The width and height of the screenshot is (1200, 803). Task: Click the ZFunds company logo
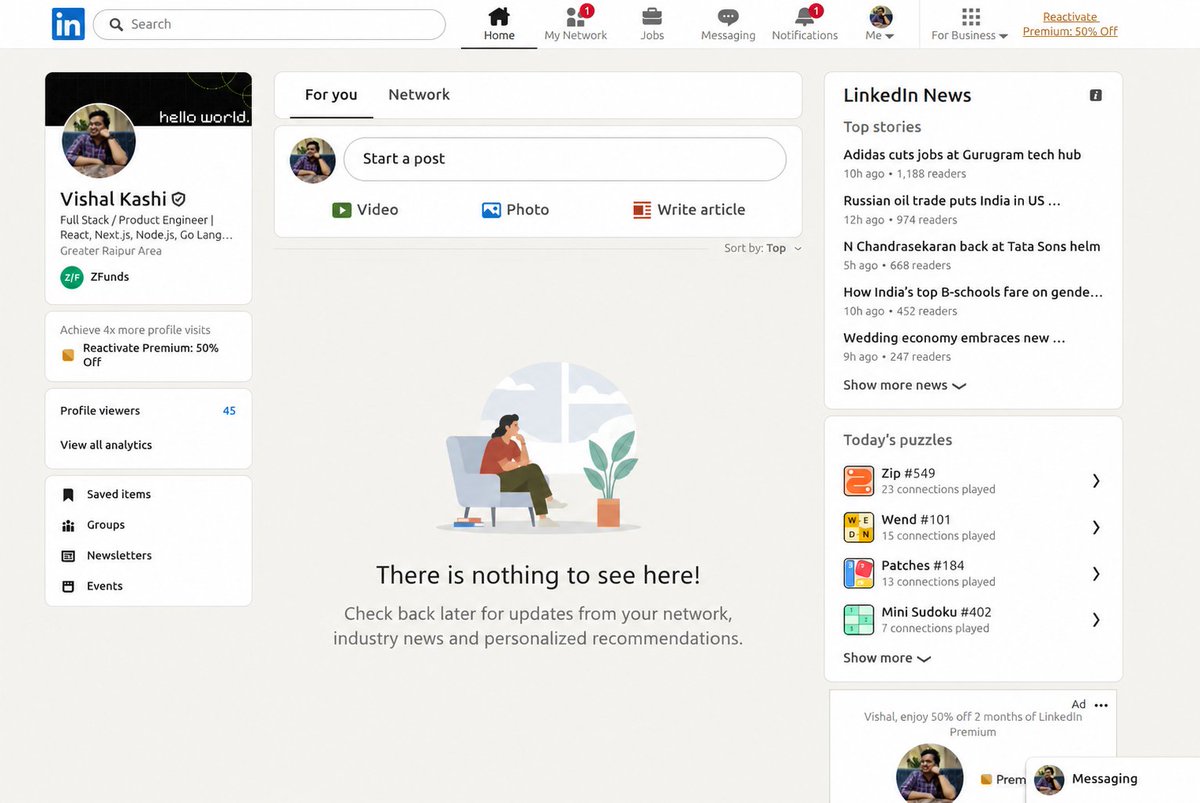tap(72, 277)
